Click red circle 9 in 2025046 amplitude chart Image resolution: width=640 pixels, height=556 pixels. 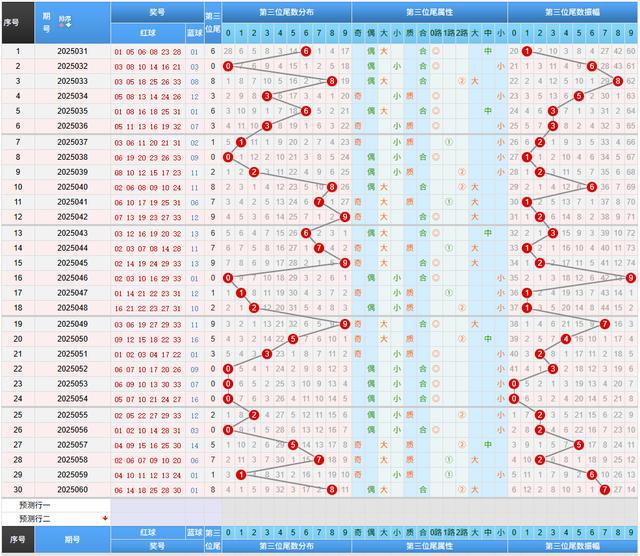631,278
